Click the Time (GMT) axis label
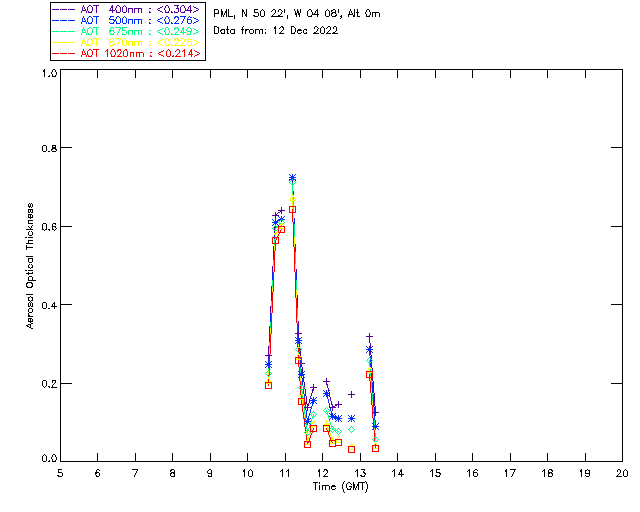Screen dimensions: 640x512 [x=341, y=487]
